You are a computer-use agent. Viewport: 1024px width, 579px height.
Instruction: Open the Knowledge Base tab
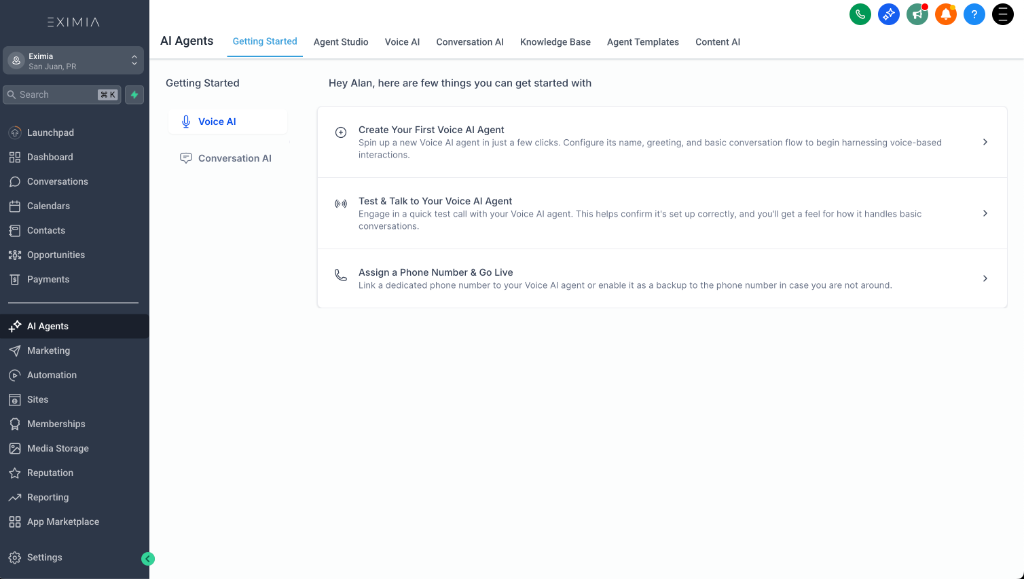click(555, 42)
